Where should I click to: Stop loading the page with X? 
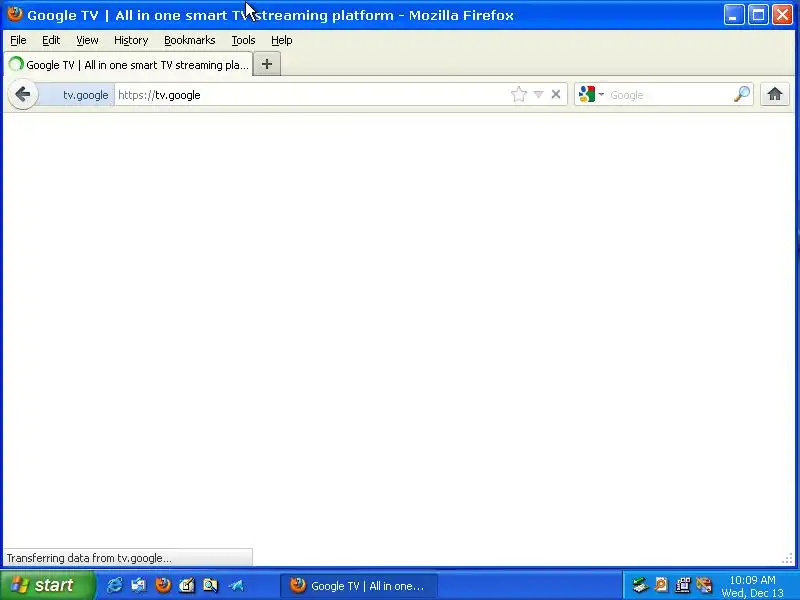click(556, 94)
